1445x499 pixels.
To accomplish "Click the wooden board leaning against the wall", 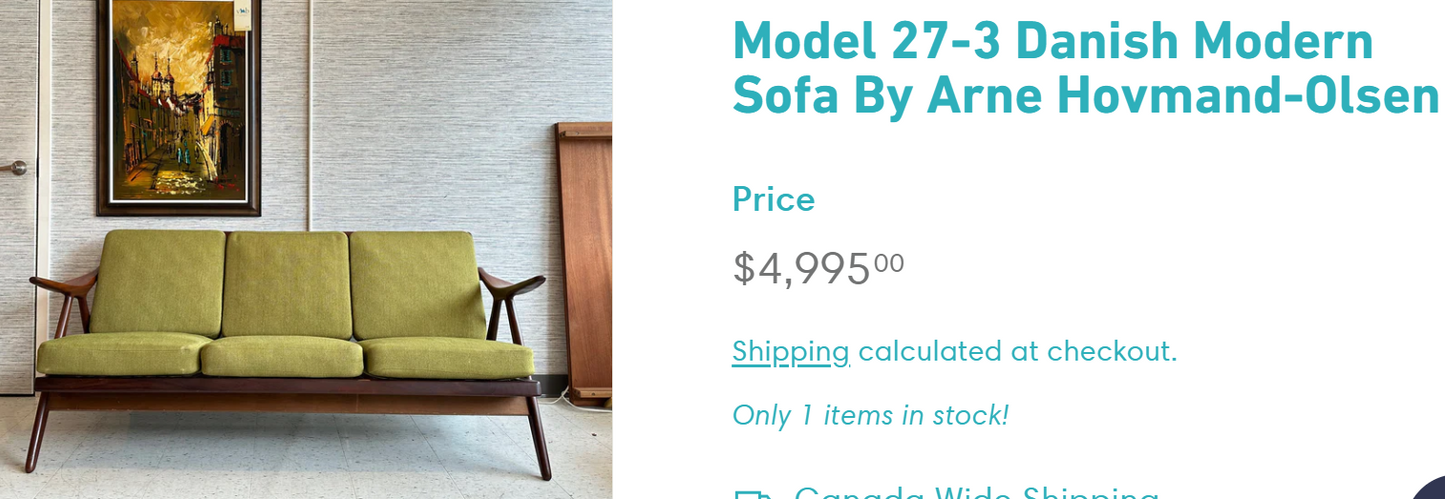I will point(587,260).
